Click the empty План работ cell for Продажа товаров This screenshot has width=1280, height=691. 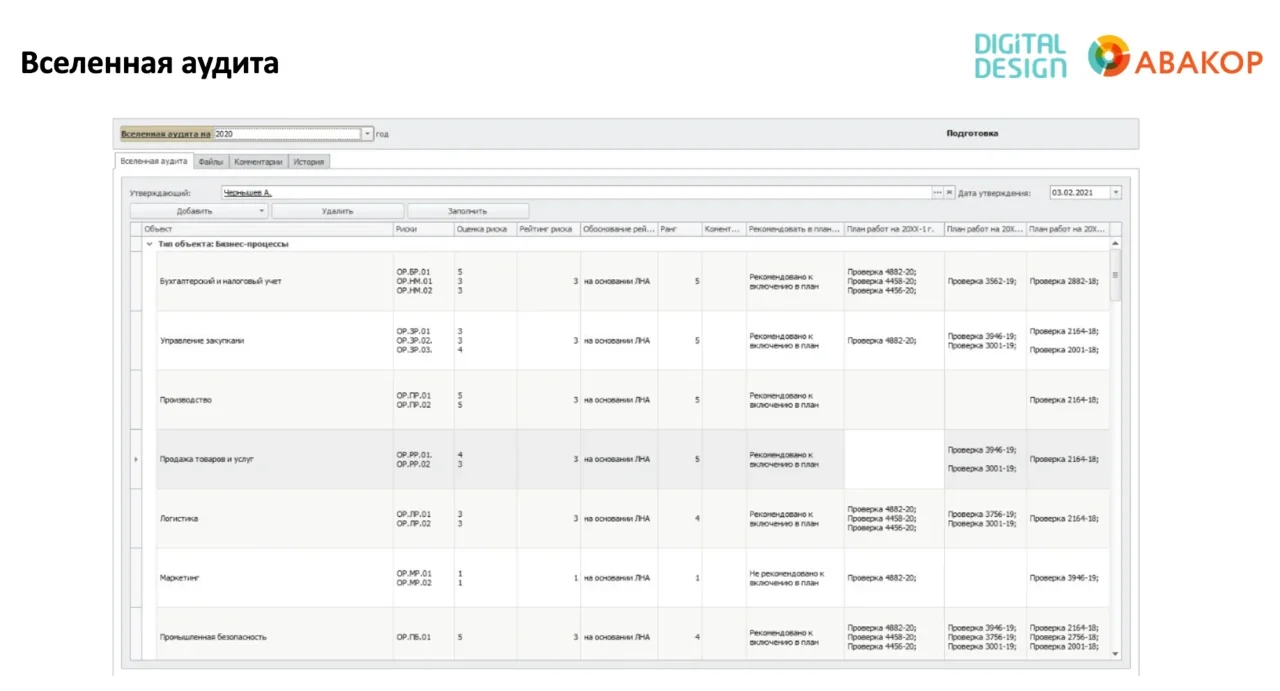point(893,459)
